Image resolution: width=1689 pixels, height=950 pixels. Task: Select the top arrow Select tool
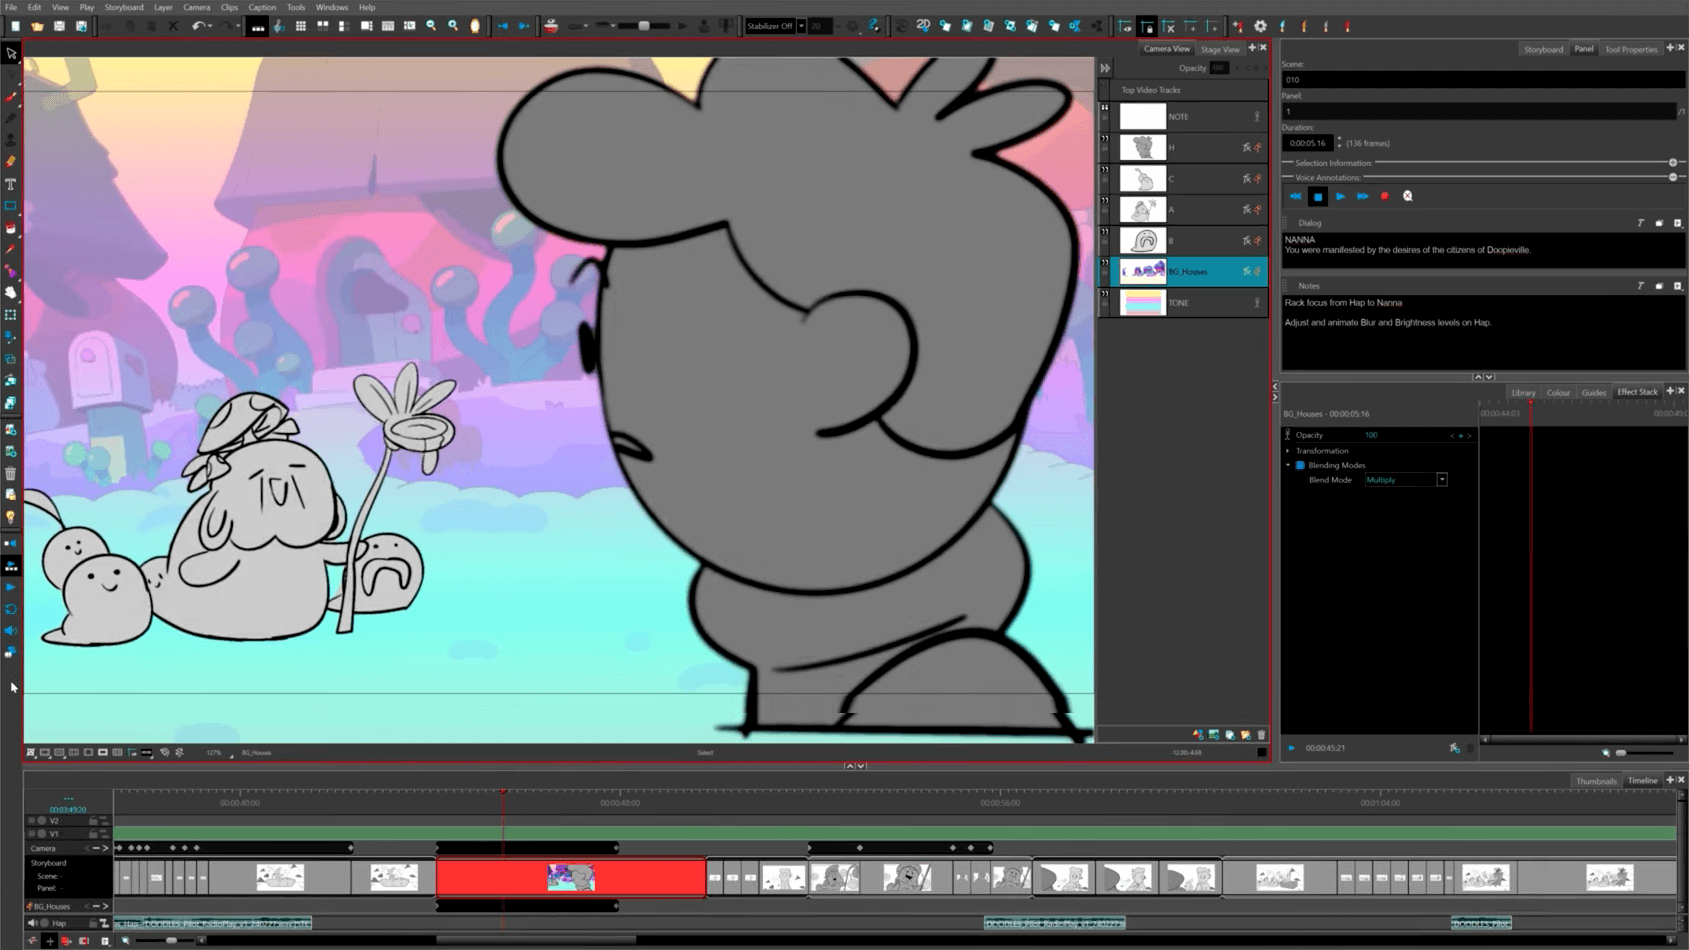coord(11,53)
